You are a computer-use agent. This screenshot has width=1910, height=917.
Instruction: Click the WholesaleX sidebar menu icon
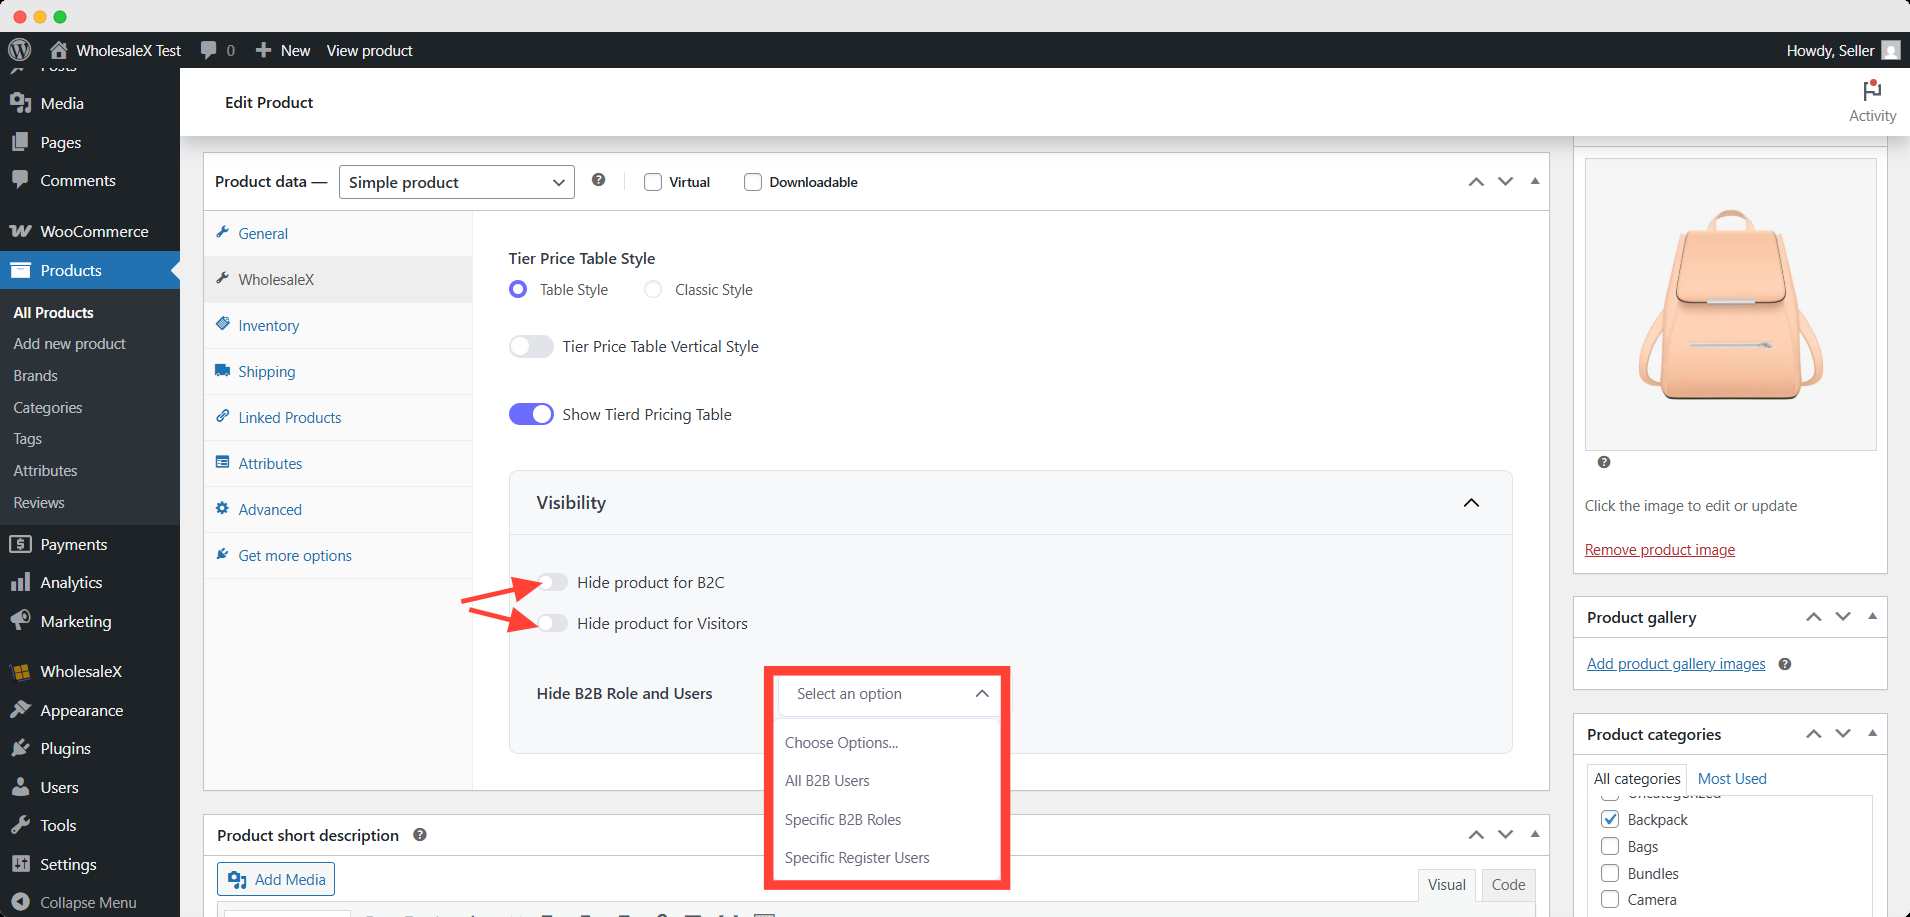pyautogui.click(x=20, y=671)
